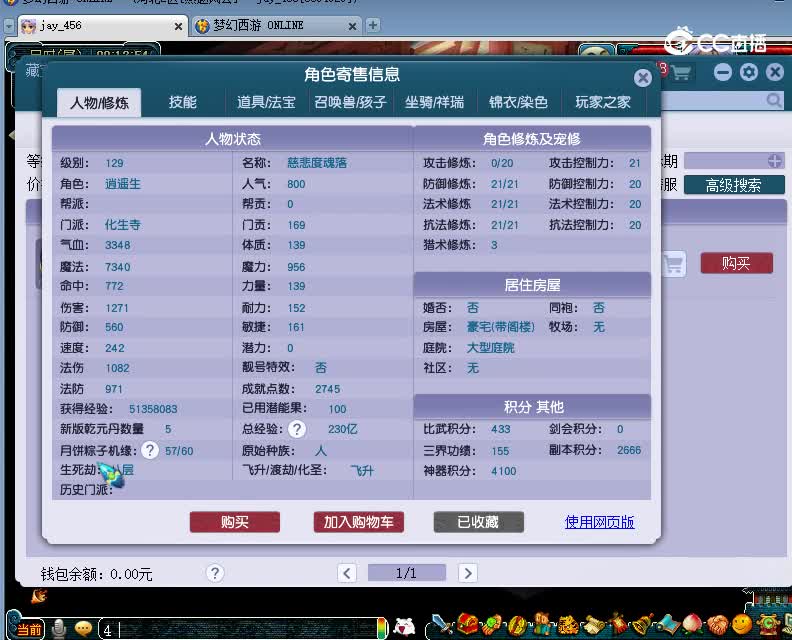
Task: Open the 召唤兽/孩子 tab
Action: click(x=350, y=103)
